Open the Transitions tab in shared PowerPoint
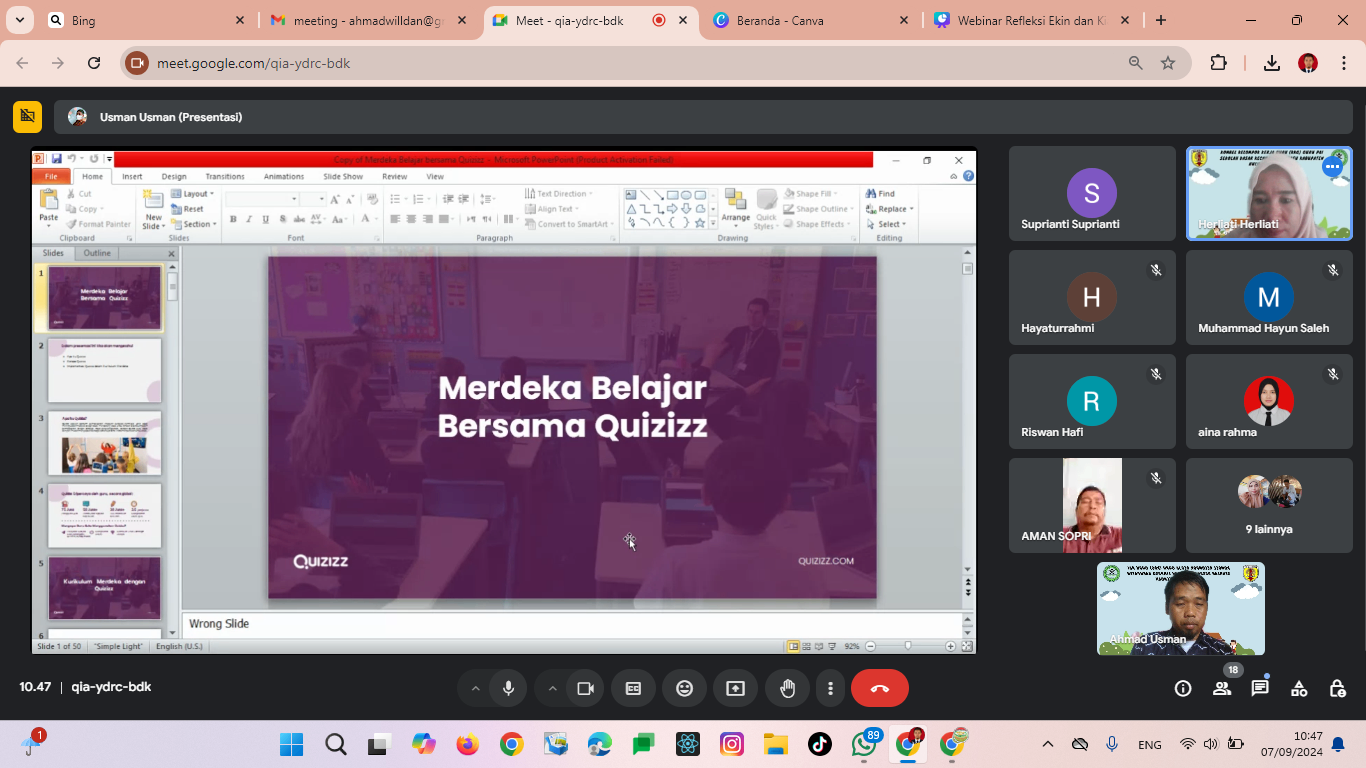 coord(225,176)
